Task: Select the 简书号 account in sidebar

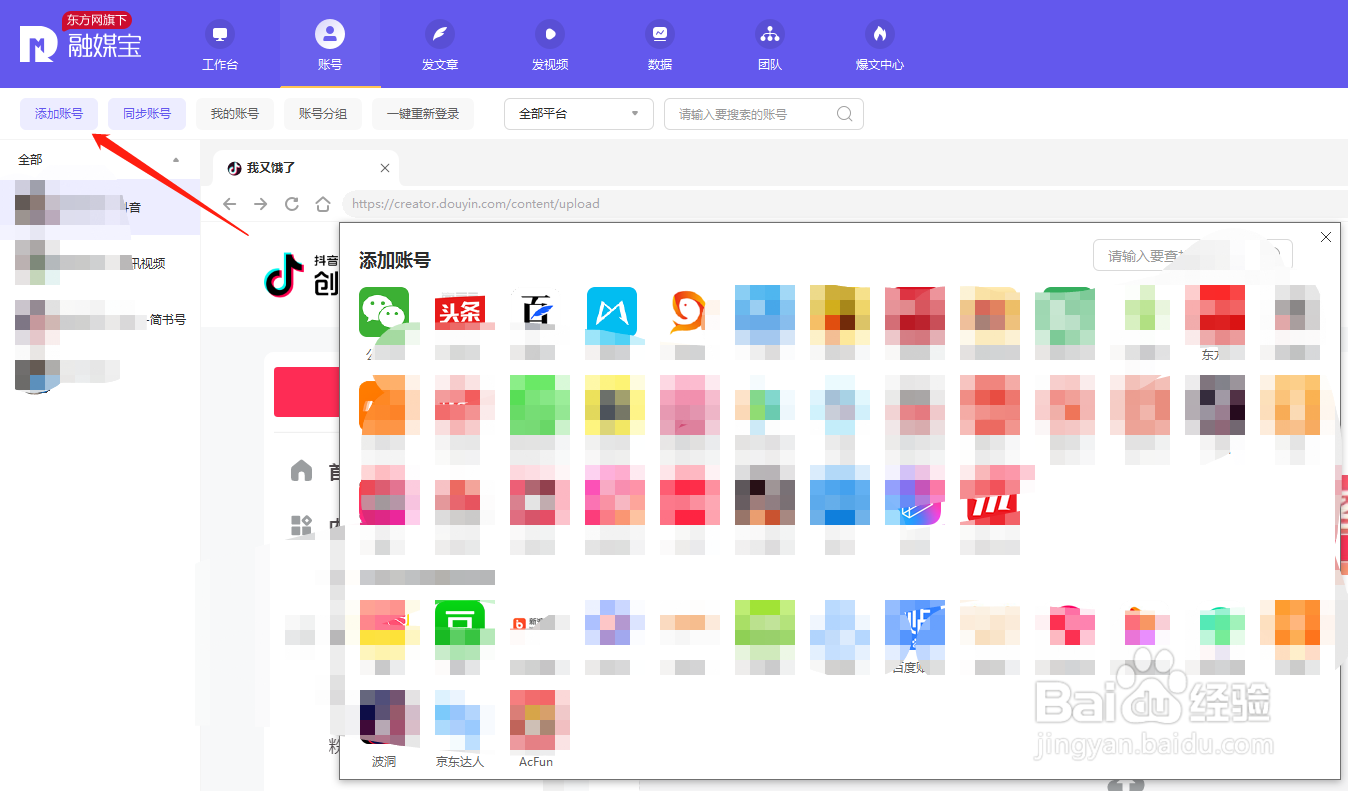Action: 100,320
